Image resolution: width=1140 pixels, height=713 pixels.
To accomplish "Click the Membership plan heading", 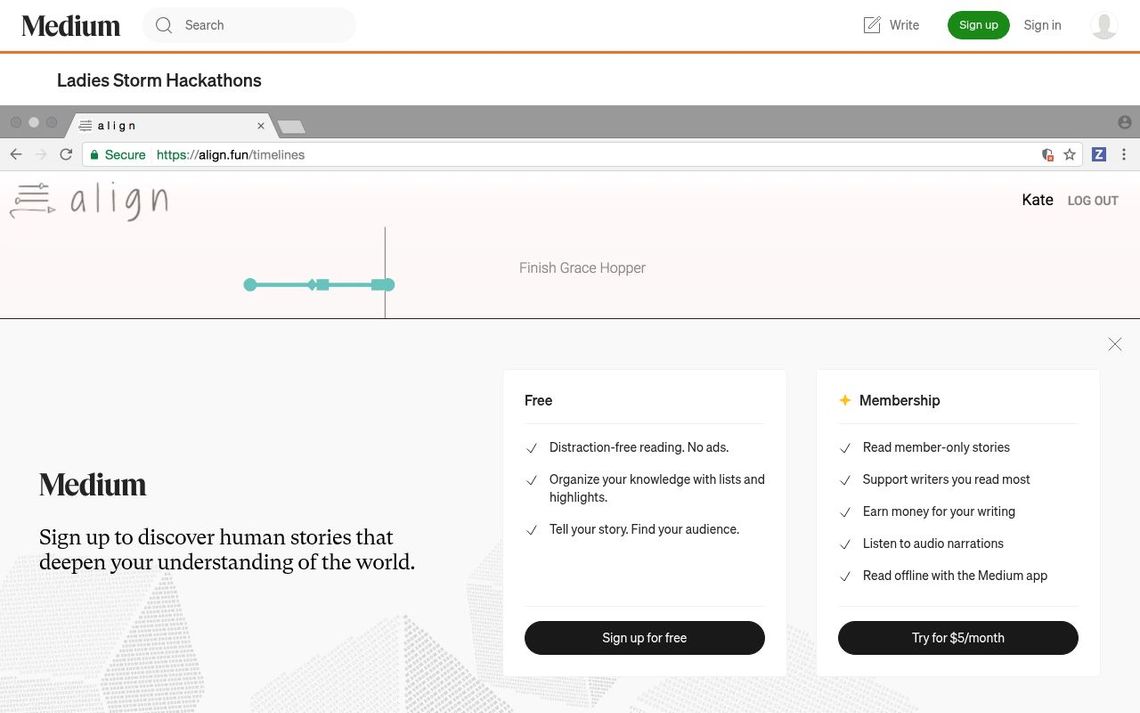I will tap(899, 400).
